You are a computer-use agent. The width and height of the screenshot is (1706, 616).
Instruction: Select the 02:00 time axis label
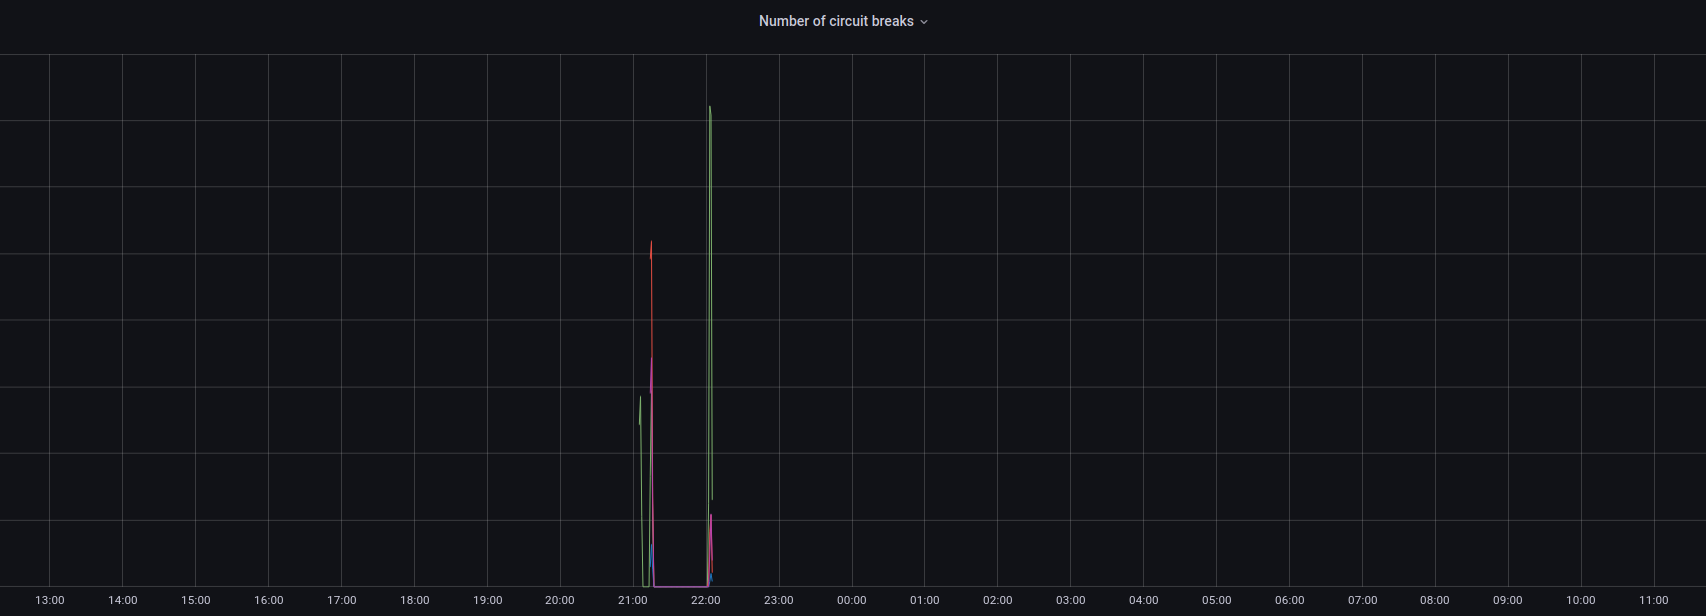click(x=998, y=600)
